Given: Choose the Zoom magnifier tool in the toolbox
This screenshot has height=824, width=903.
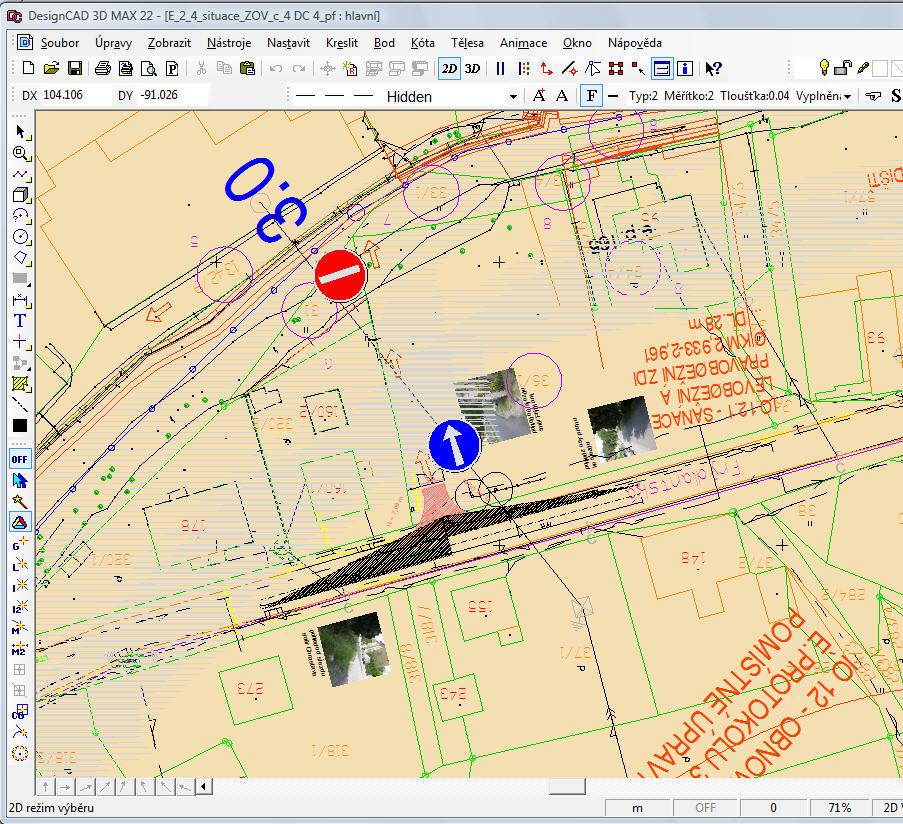Looking at the screenshot, I should pos(21,153).
